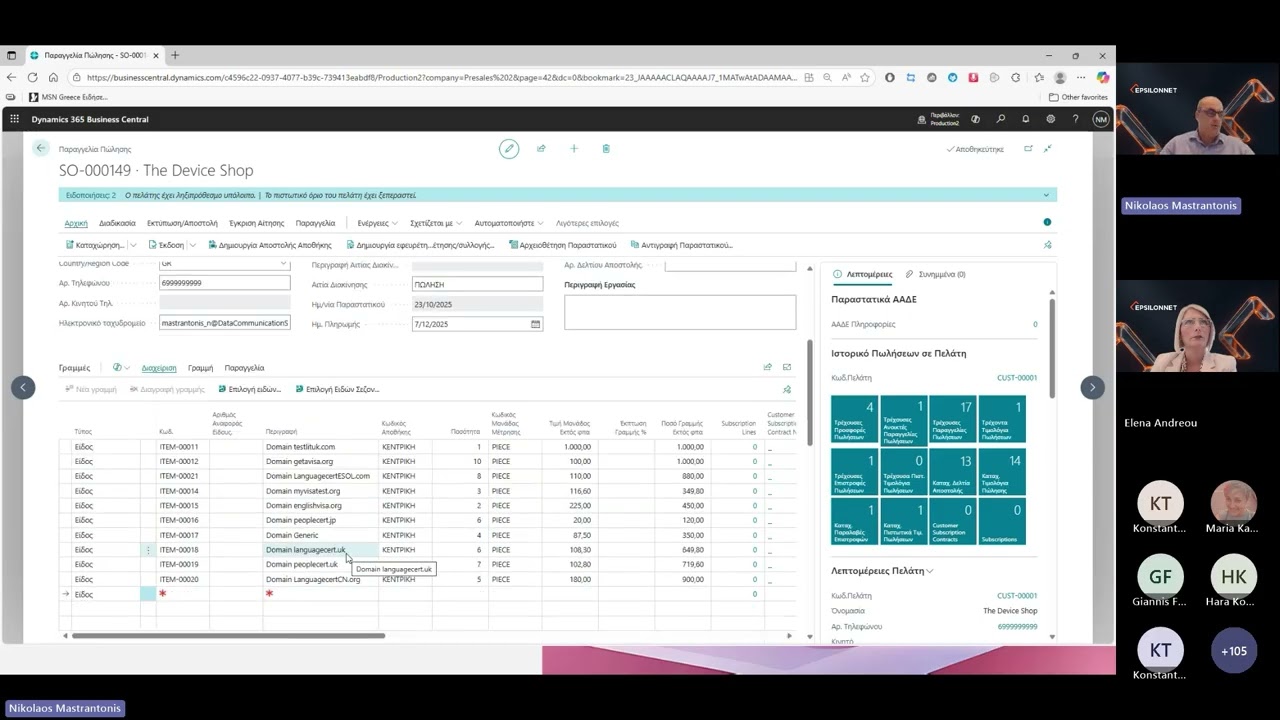Image resolution: width=1280 pixels, height=720 pixels.
Task: Open the calendar picker for Ημ. Πληρωμής
Action: point(536,324)
